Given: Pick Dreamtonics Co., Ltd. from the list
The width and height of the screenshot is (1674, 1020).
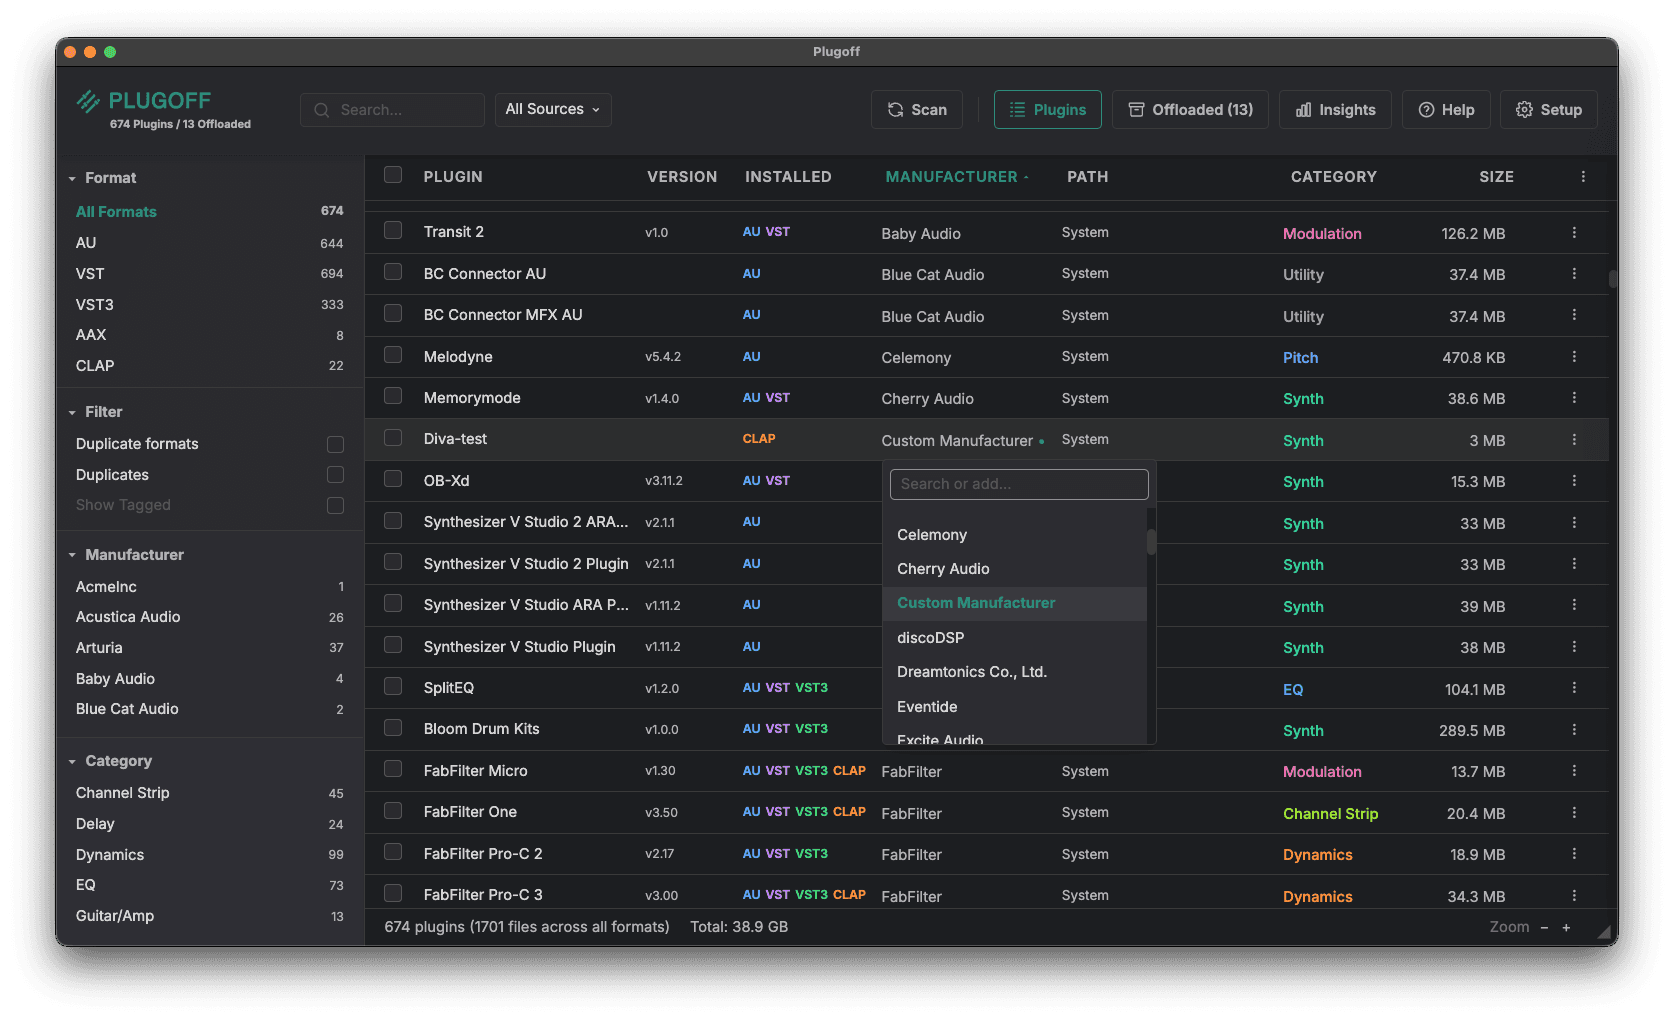Looking at the screenshot, I should tap(1014, 672).
